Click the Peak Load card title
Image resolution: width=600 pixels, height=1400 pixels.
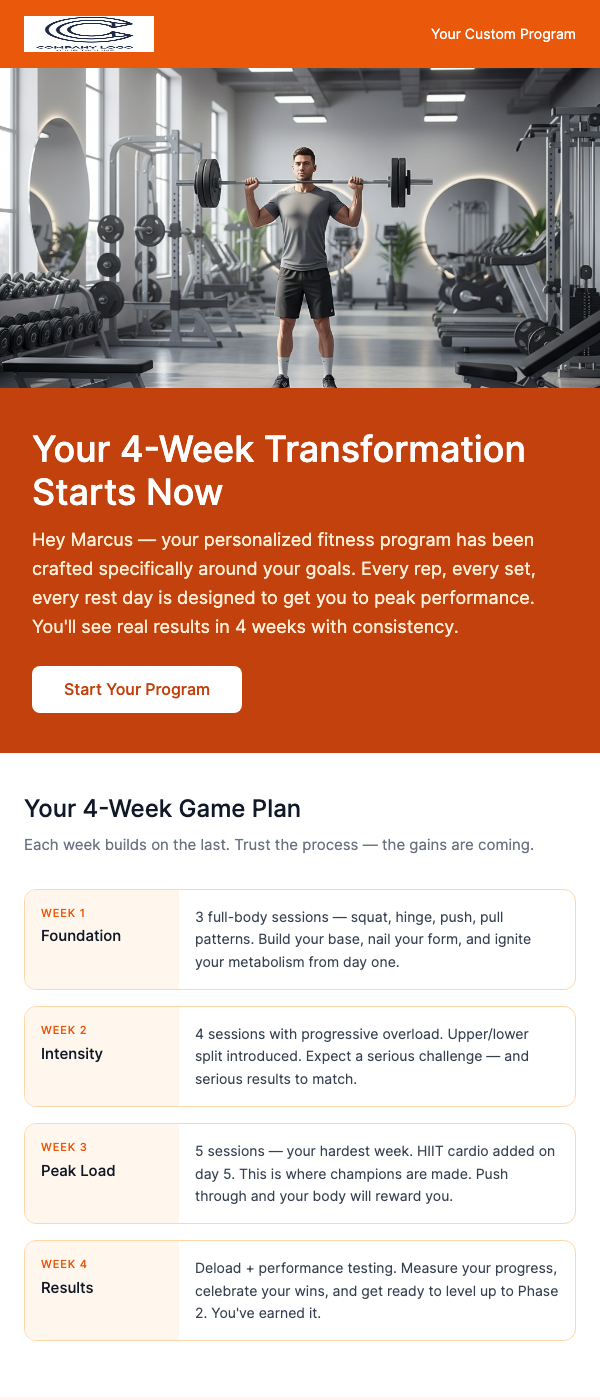[x=78, y=1170]
